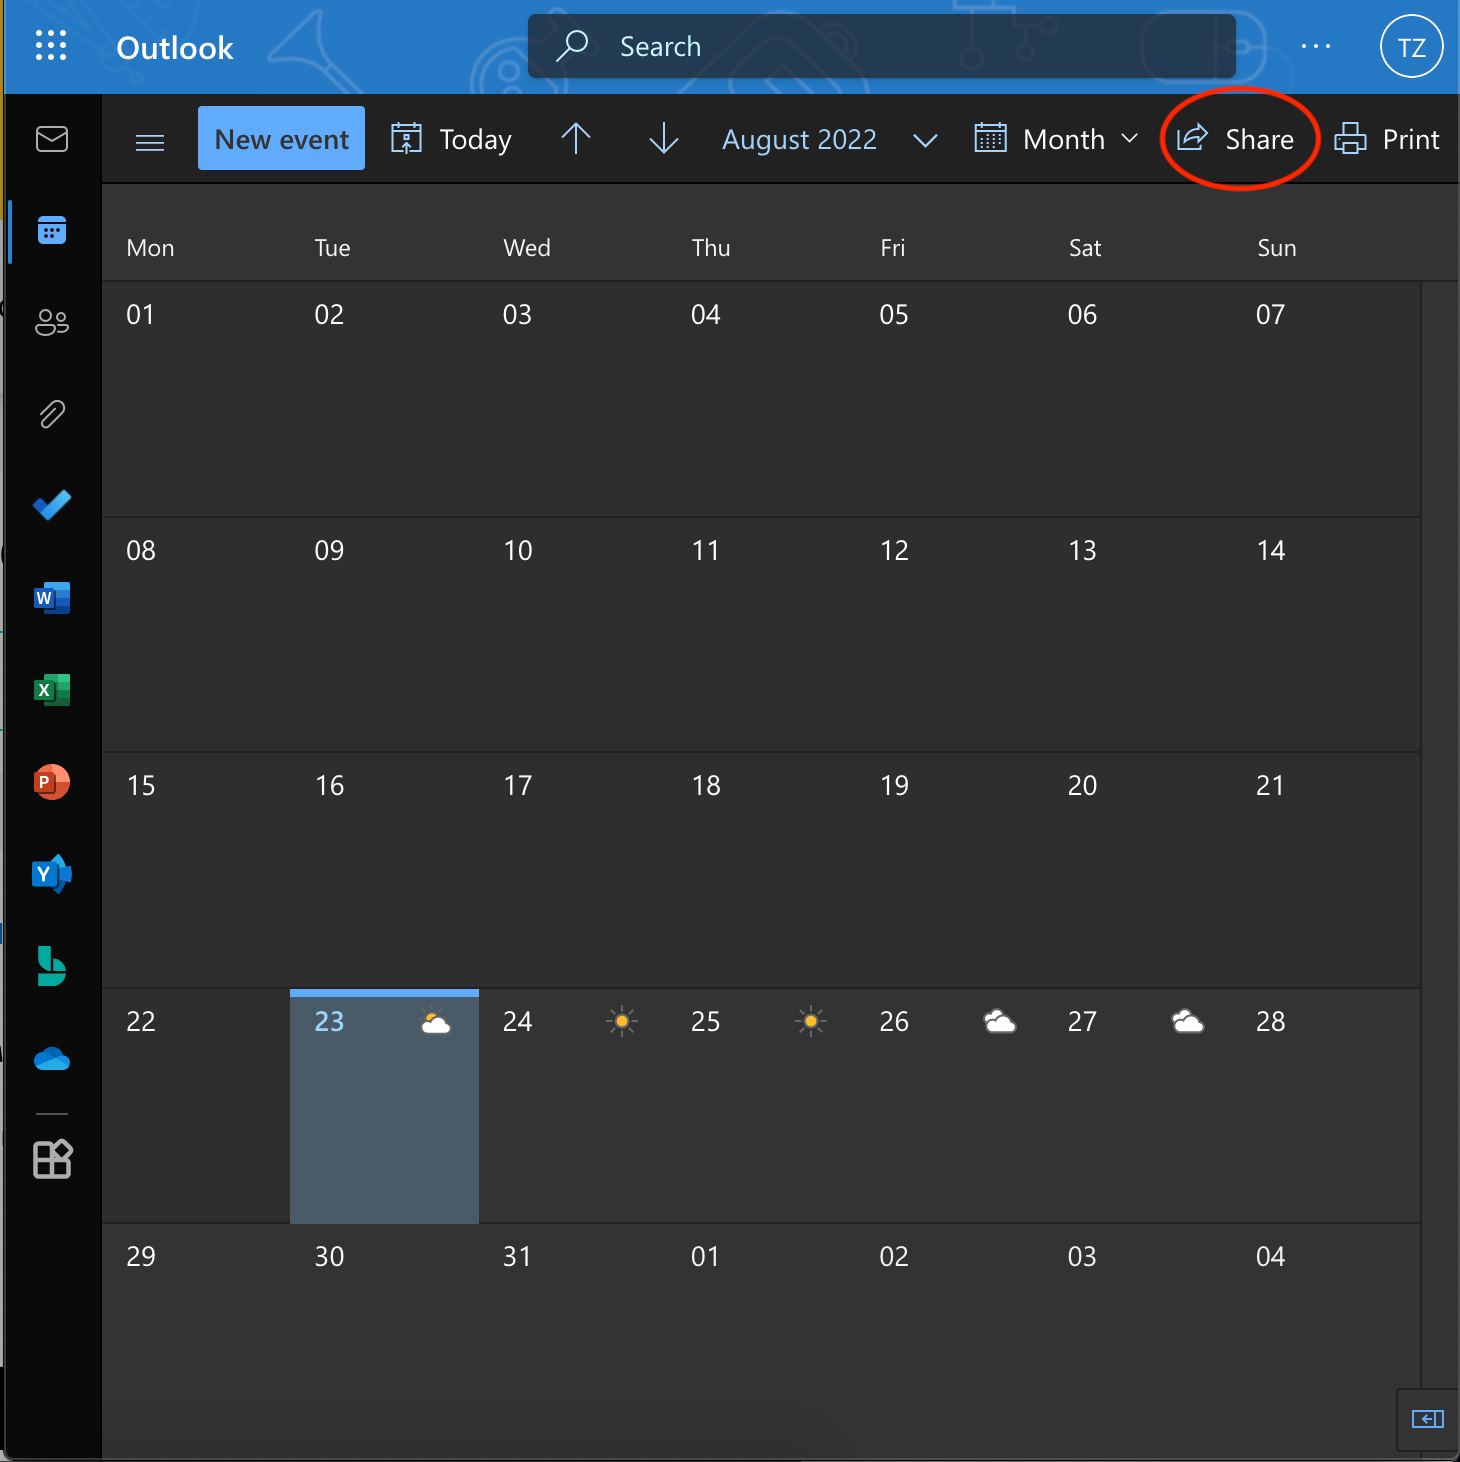Screen dimensions: 1460x1462
Task: Jump to Today in the calendar
Action: (451, 140)
